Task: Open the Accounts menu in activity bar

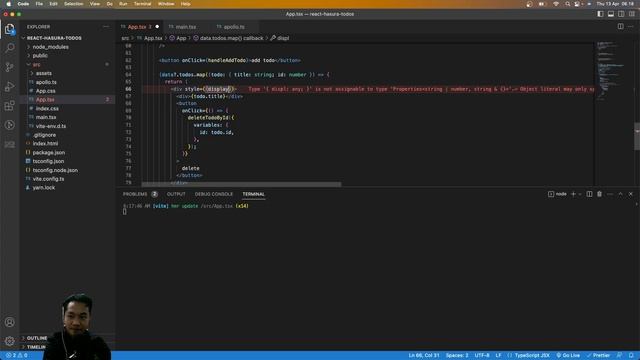Action: click(x=9, y=322)
